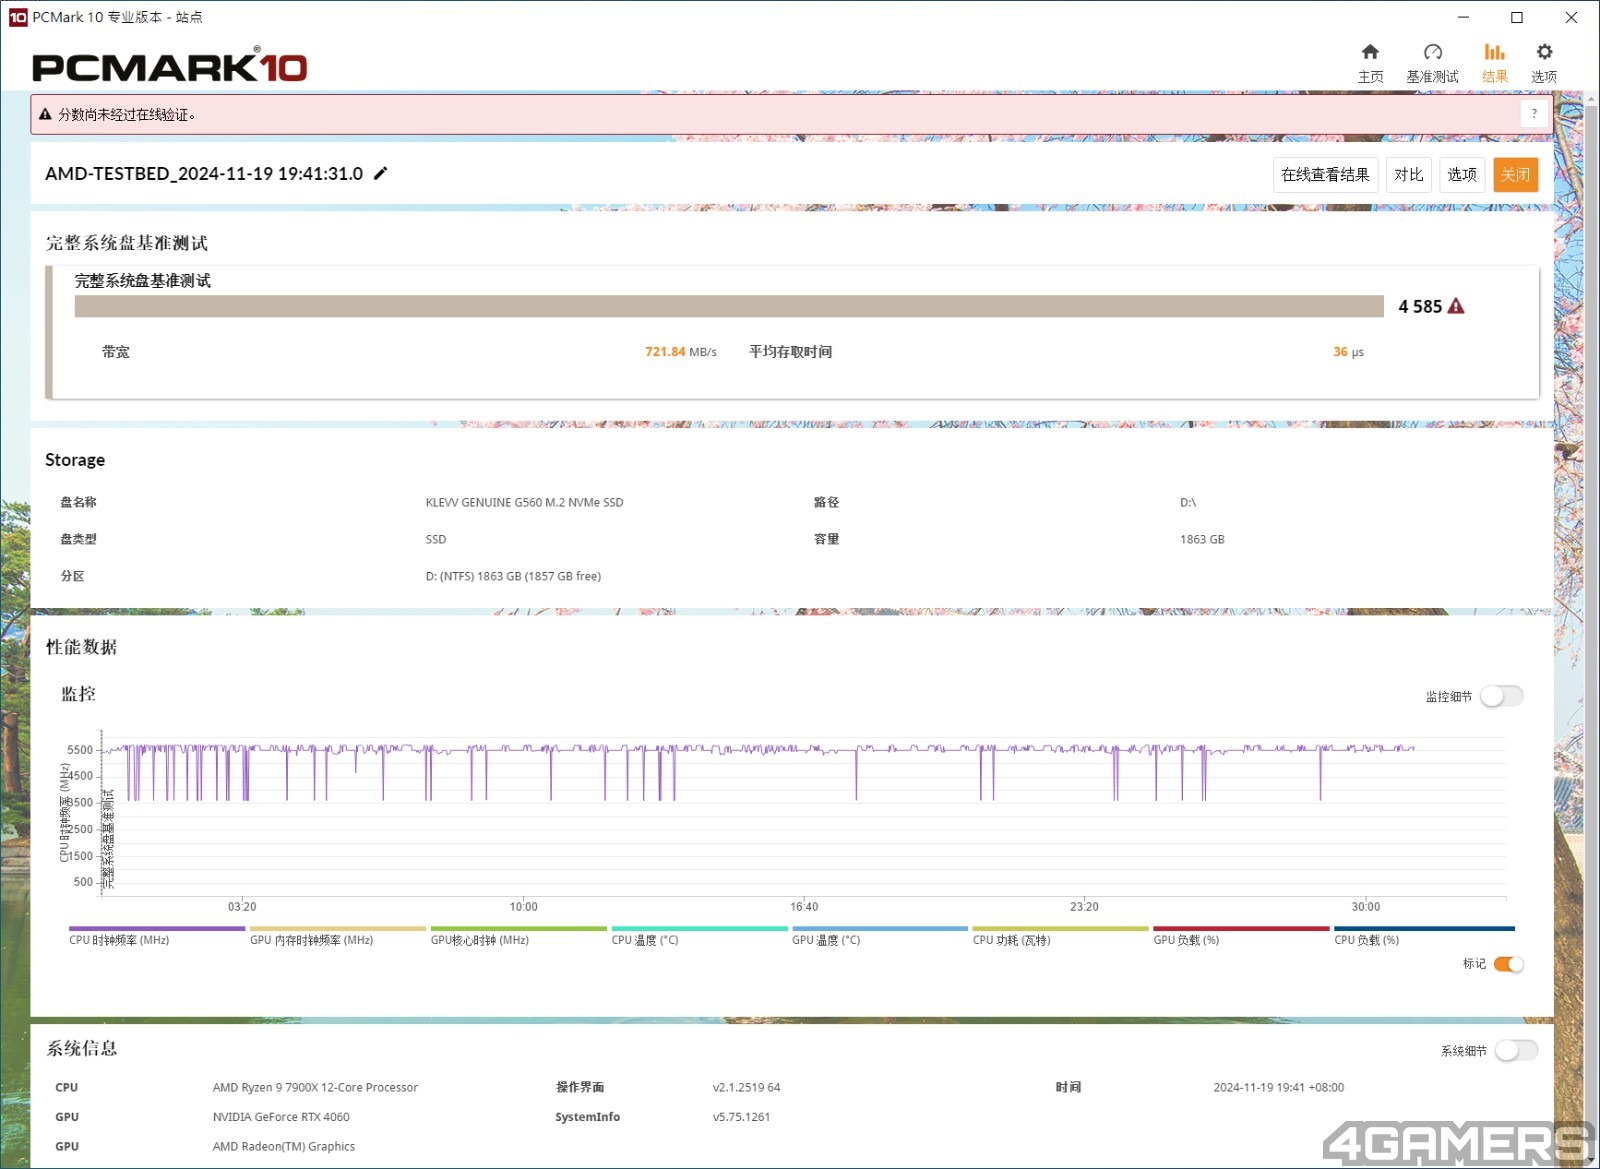Click the CPU name AMD Ryzen 9 7900X
This screenshot has width=1600, height=1169.
315,1087
